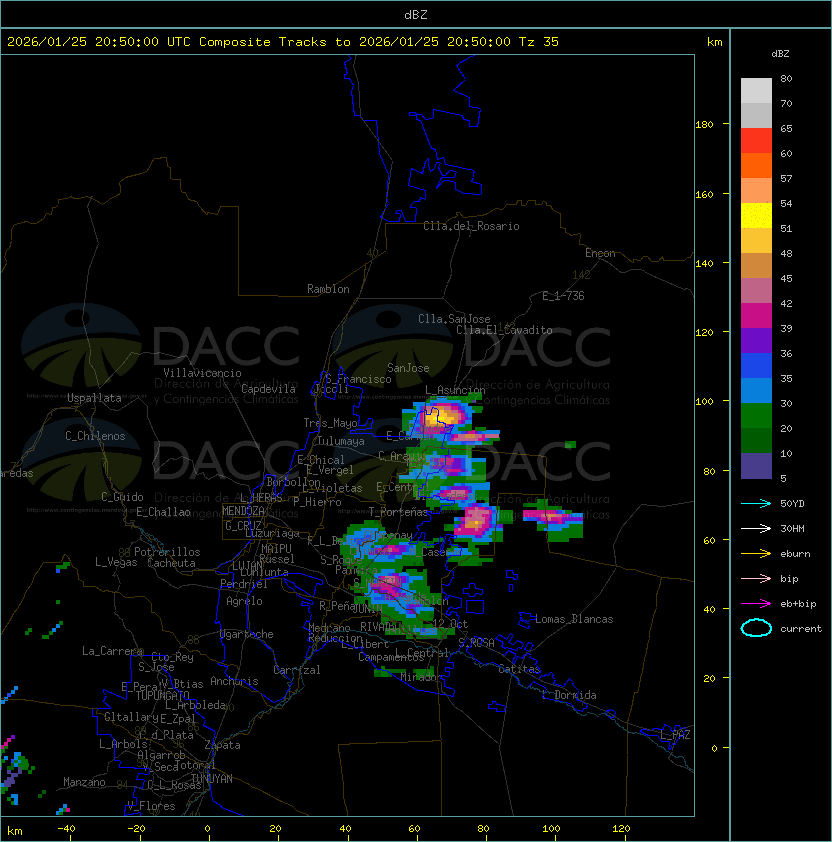This screenshot has height=842, width=832.
Task: Select the 80 dBZ light gray swatch
Action: click(x=756, y=90)
